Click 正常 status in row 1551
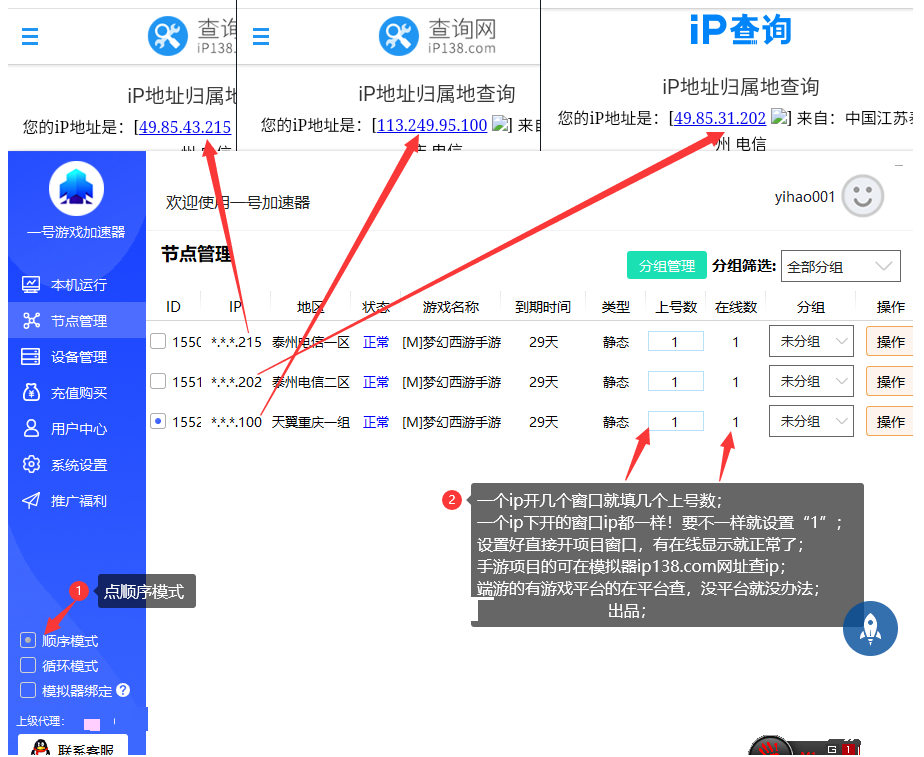Viewport: 924px width, 757px height. pyautogui.click(x=375, y=382)
